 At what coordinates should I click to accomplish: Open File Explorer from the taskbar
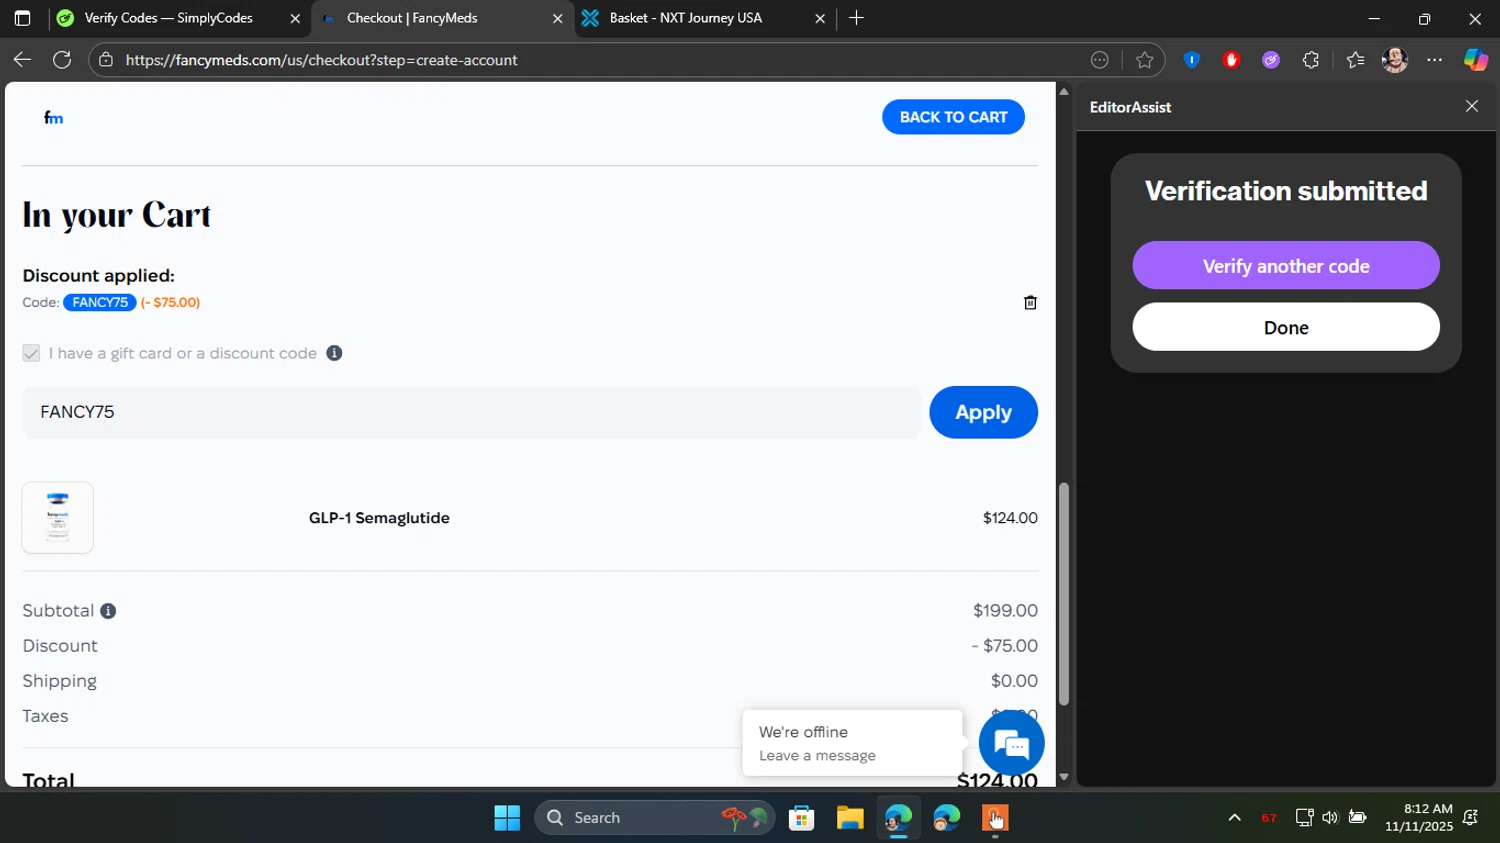click(850, 818)
